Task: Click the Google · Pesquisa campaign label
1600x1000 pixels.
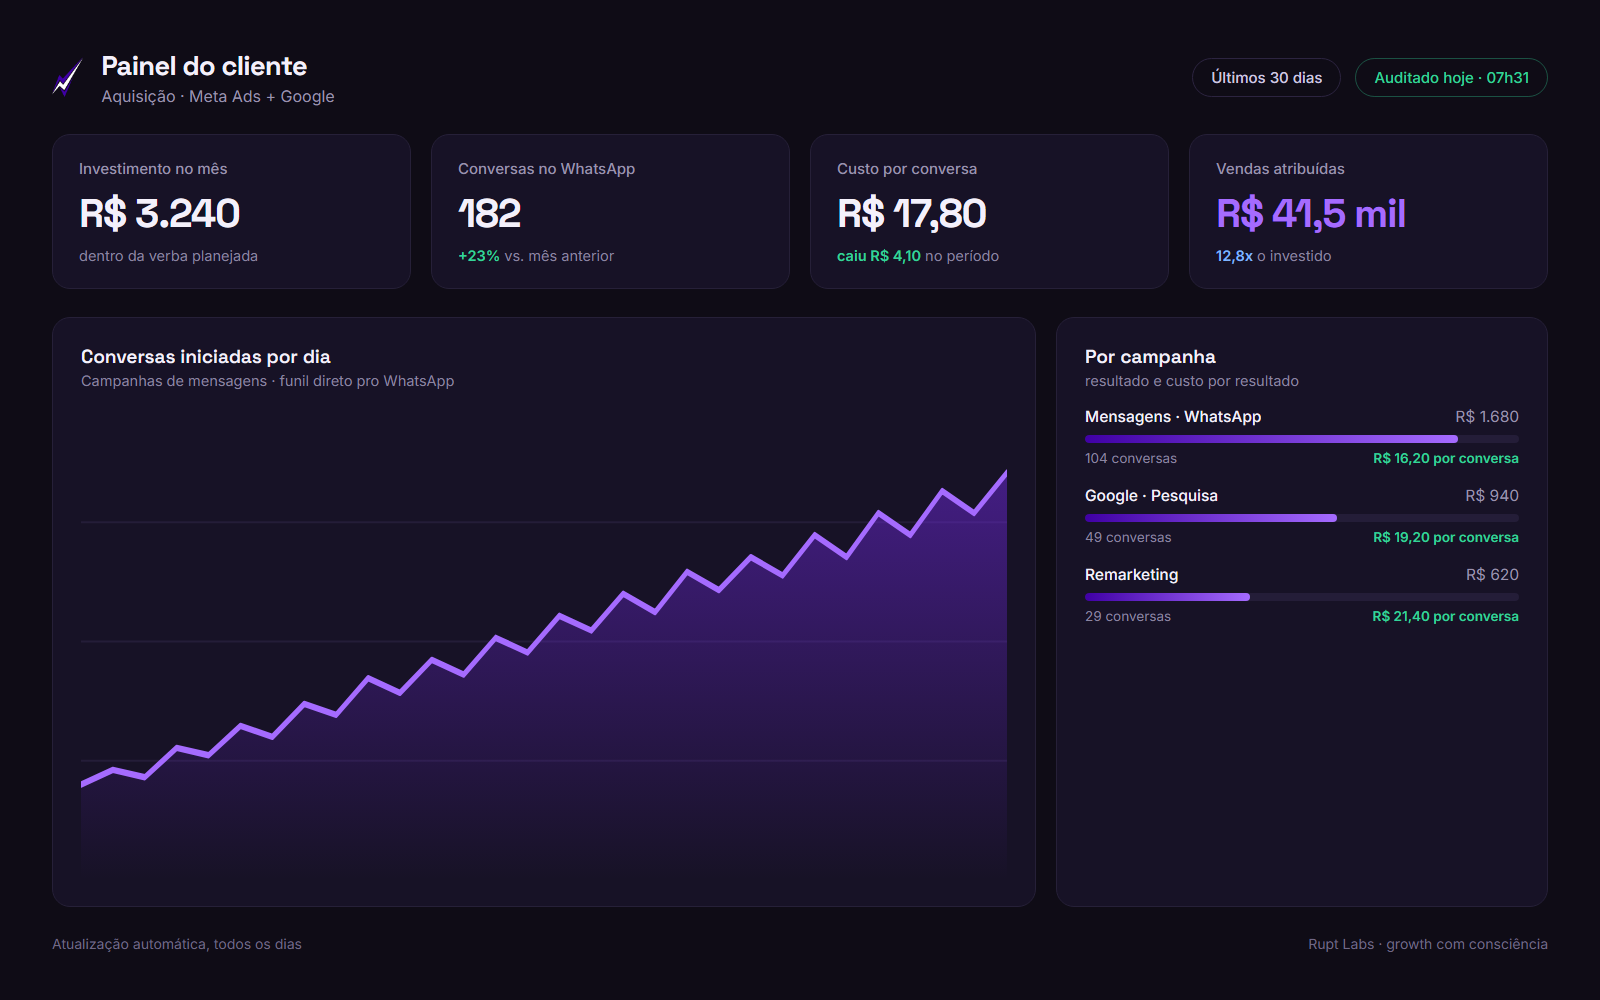Action: (x=1151, y=496)
